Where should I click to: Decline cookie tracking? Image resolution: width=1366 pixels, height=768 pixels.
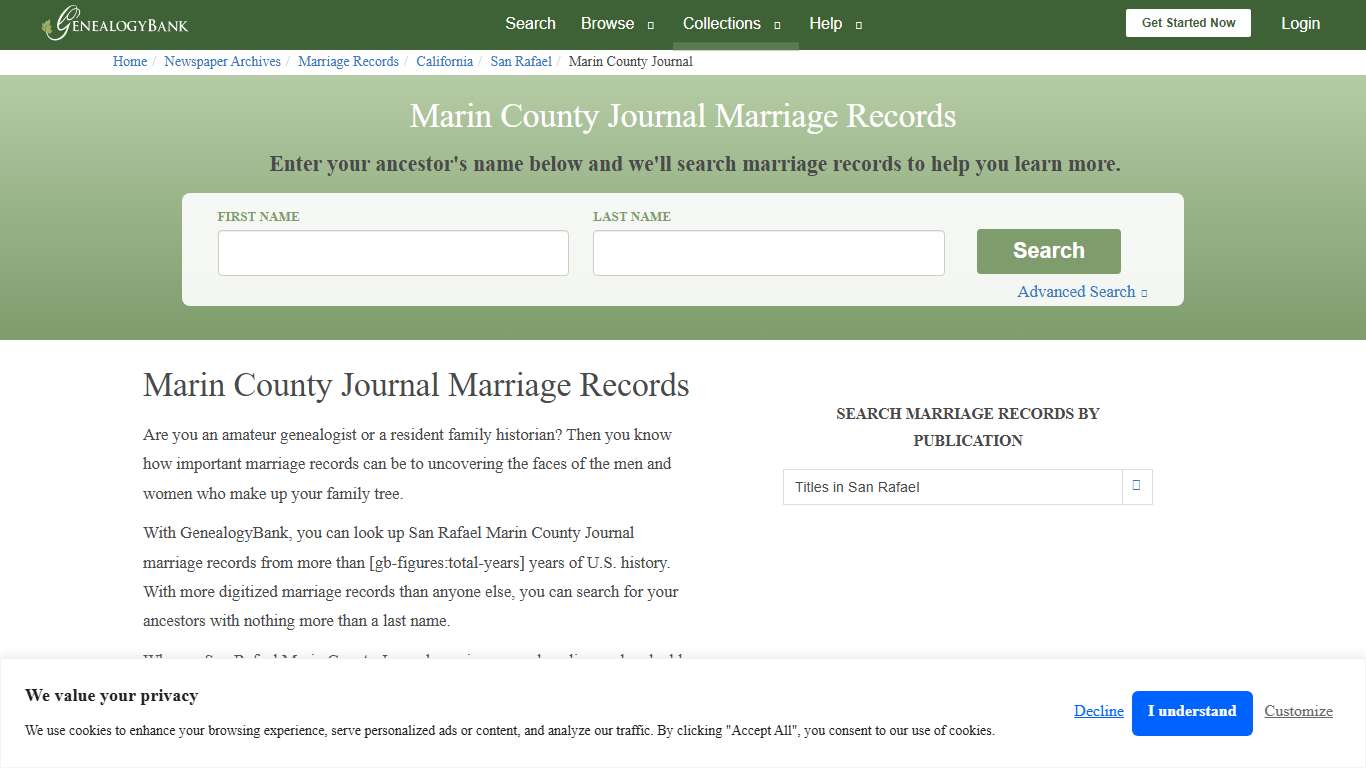(x=1098, y=711)
